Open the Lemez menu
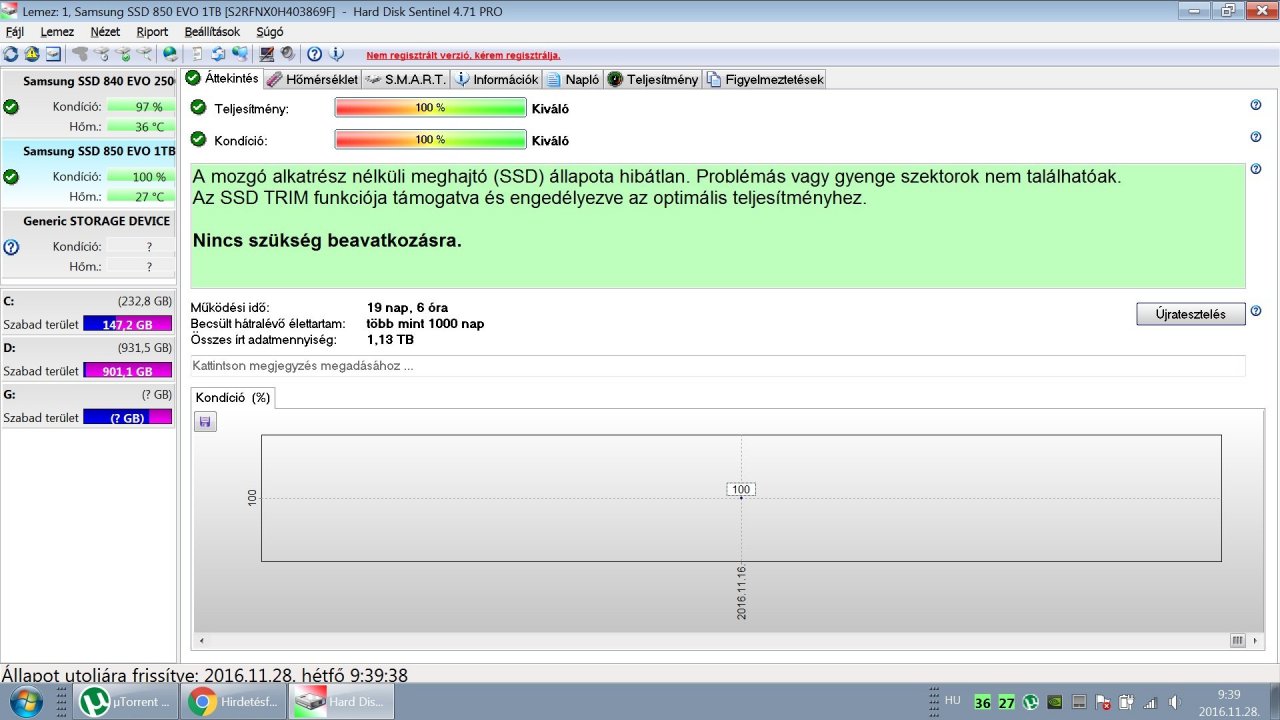 click(x=57, y=32)
